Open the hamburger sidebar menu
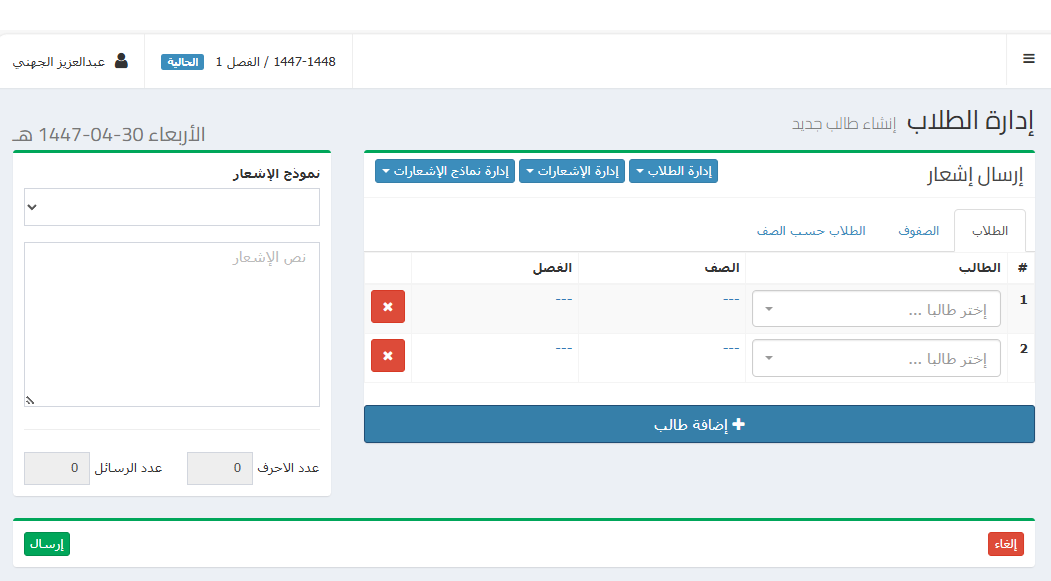1051x581 pixels. tap(1028, 59)
